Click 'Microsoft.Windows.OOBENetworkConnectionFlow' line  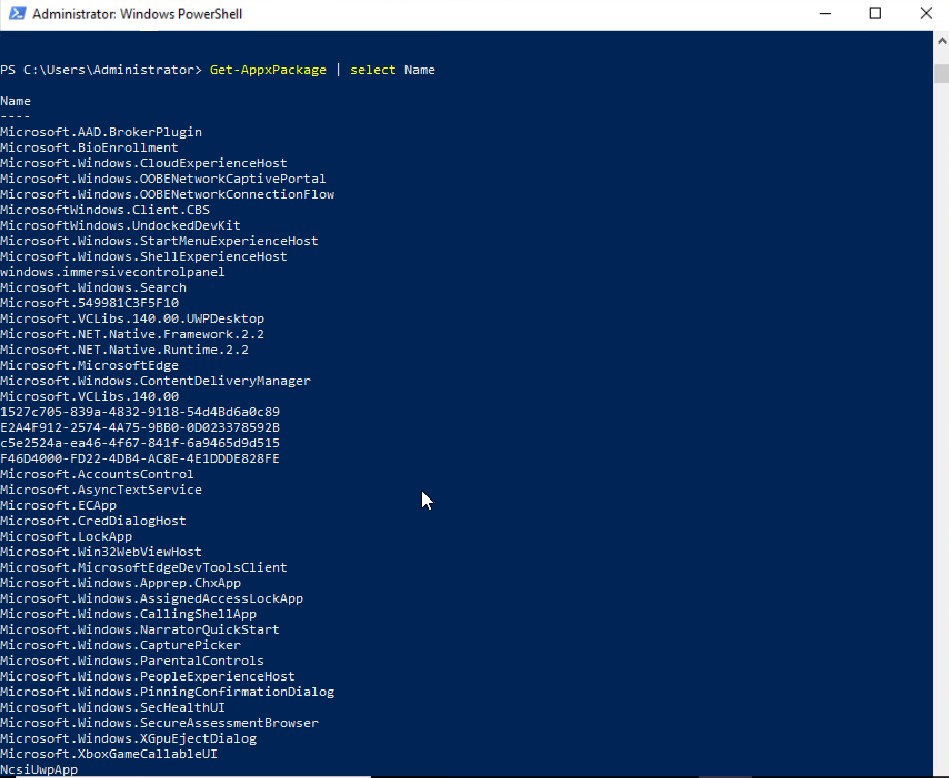(168, 194)
